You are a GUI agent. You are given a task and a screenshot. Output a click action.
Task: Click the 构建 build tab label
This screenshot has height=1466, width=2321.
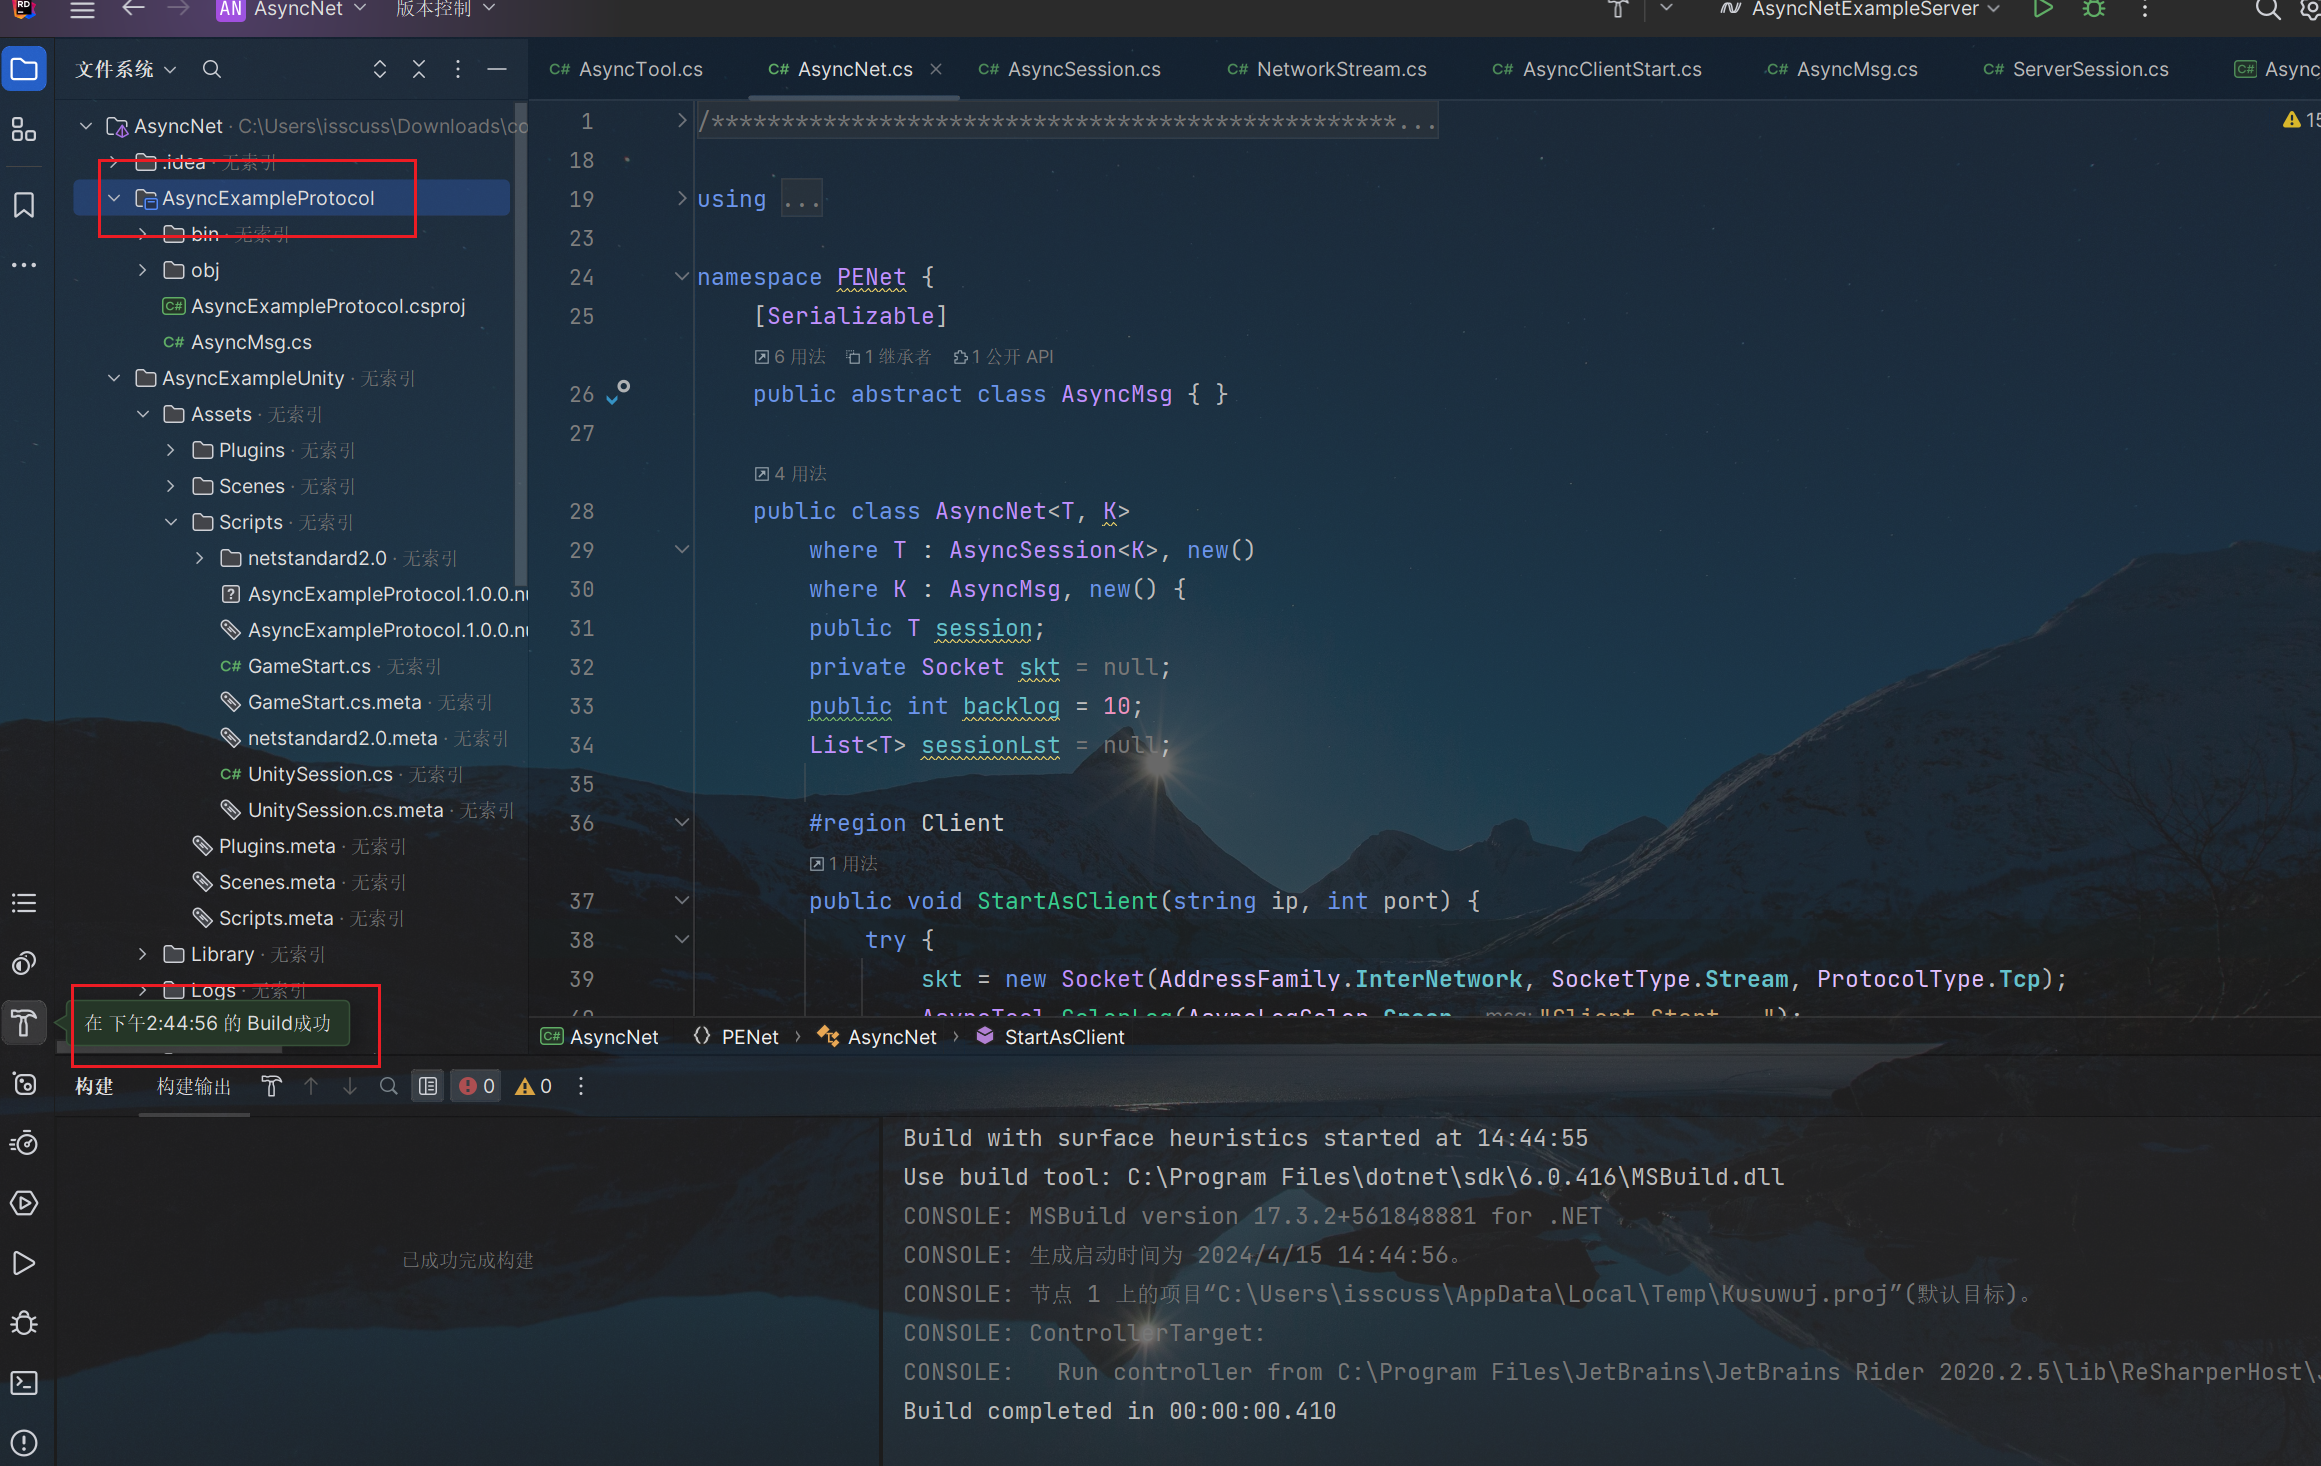pos(95,1086)
